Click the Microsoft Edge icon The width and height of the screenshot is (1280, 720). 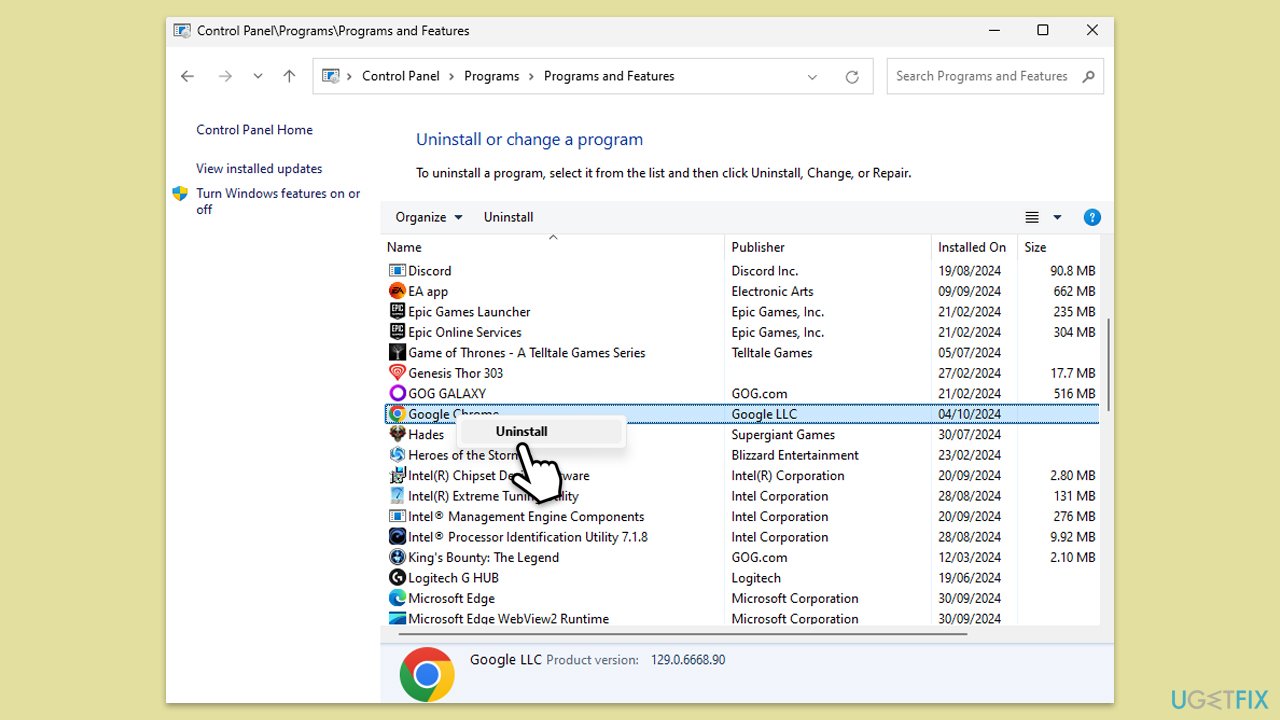pos(397,599)
